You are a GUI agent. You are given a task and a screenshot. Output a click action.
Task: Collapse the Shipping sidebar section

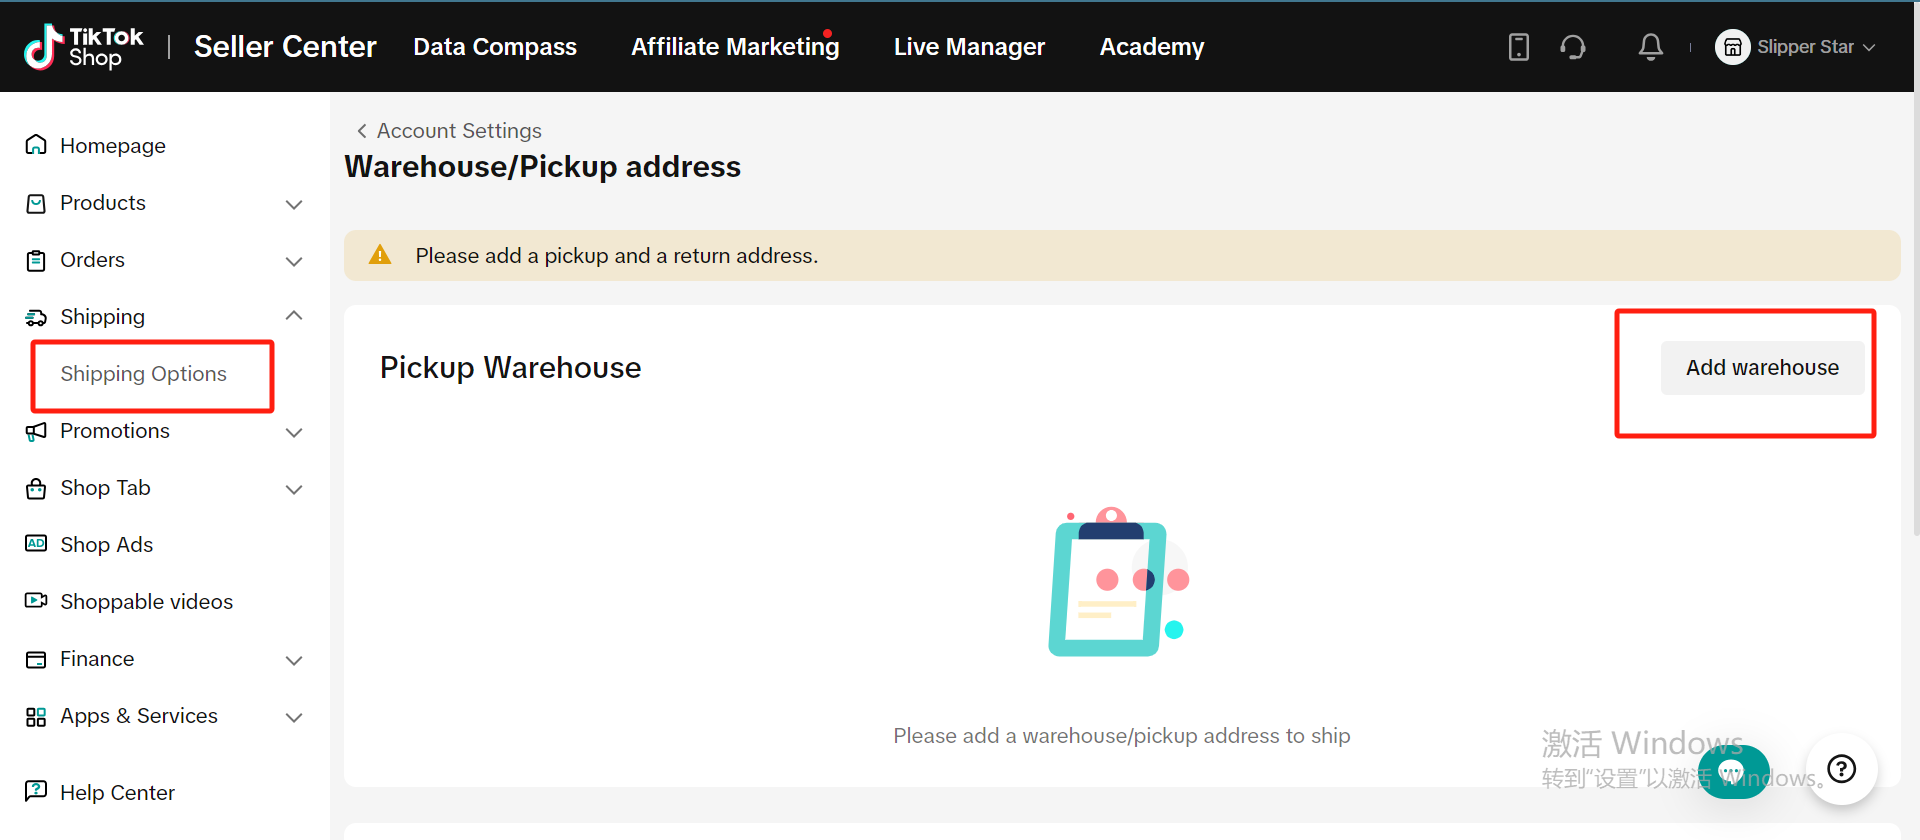[x=293, y=317]
